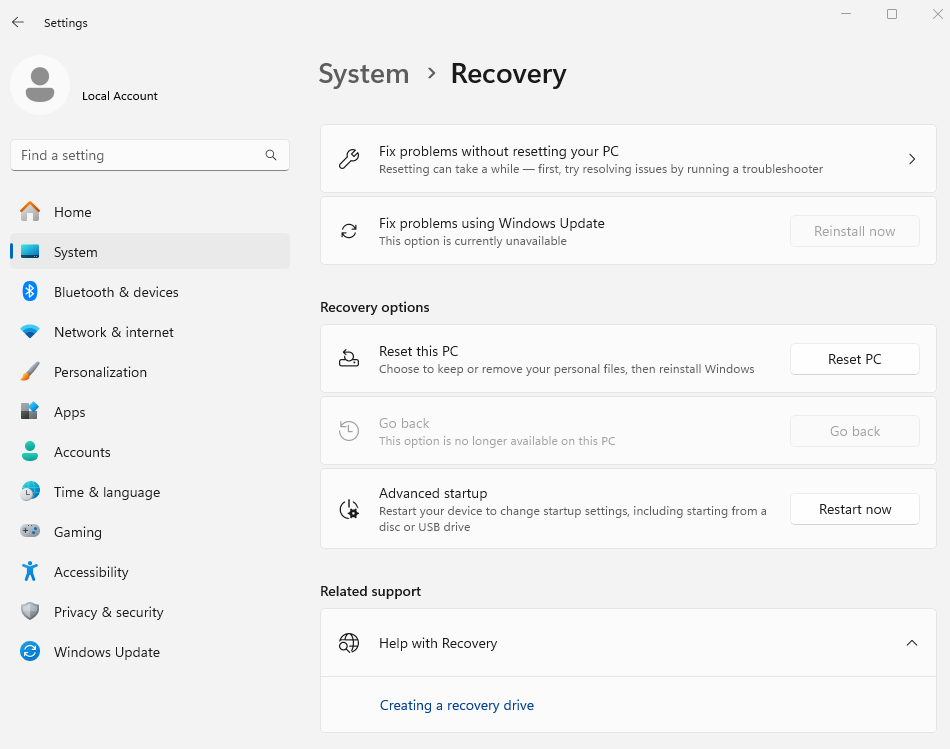This screenshot has height=749, width=950.
Task: Click the System monitor icon
Action: point(30,251)
